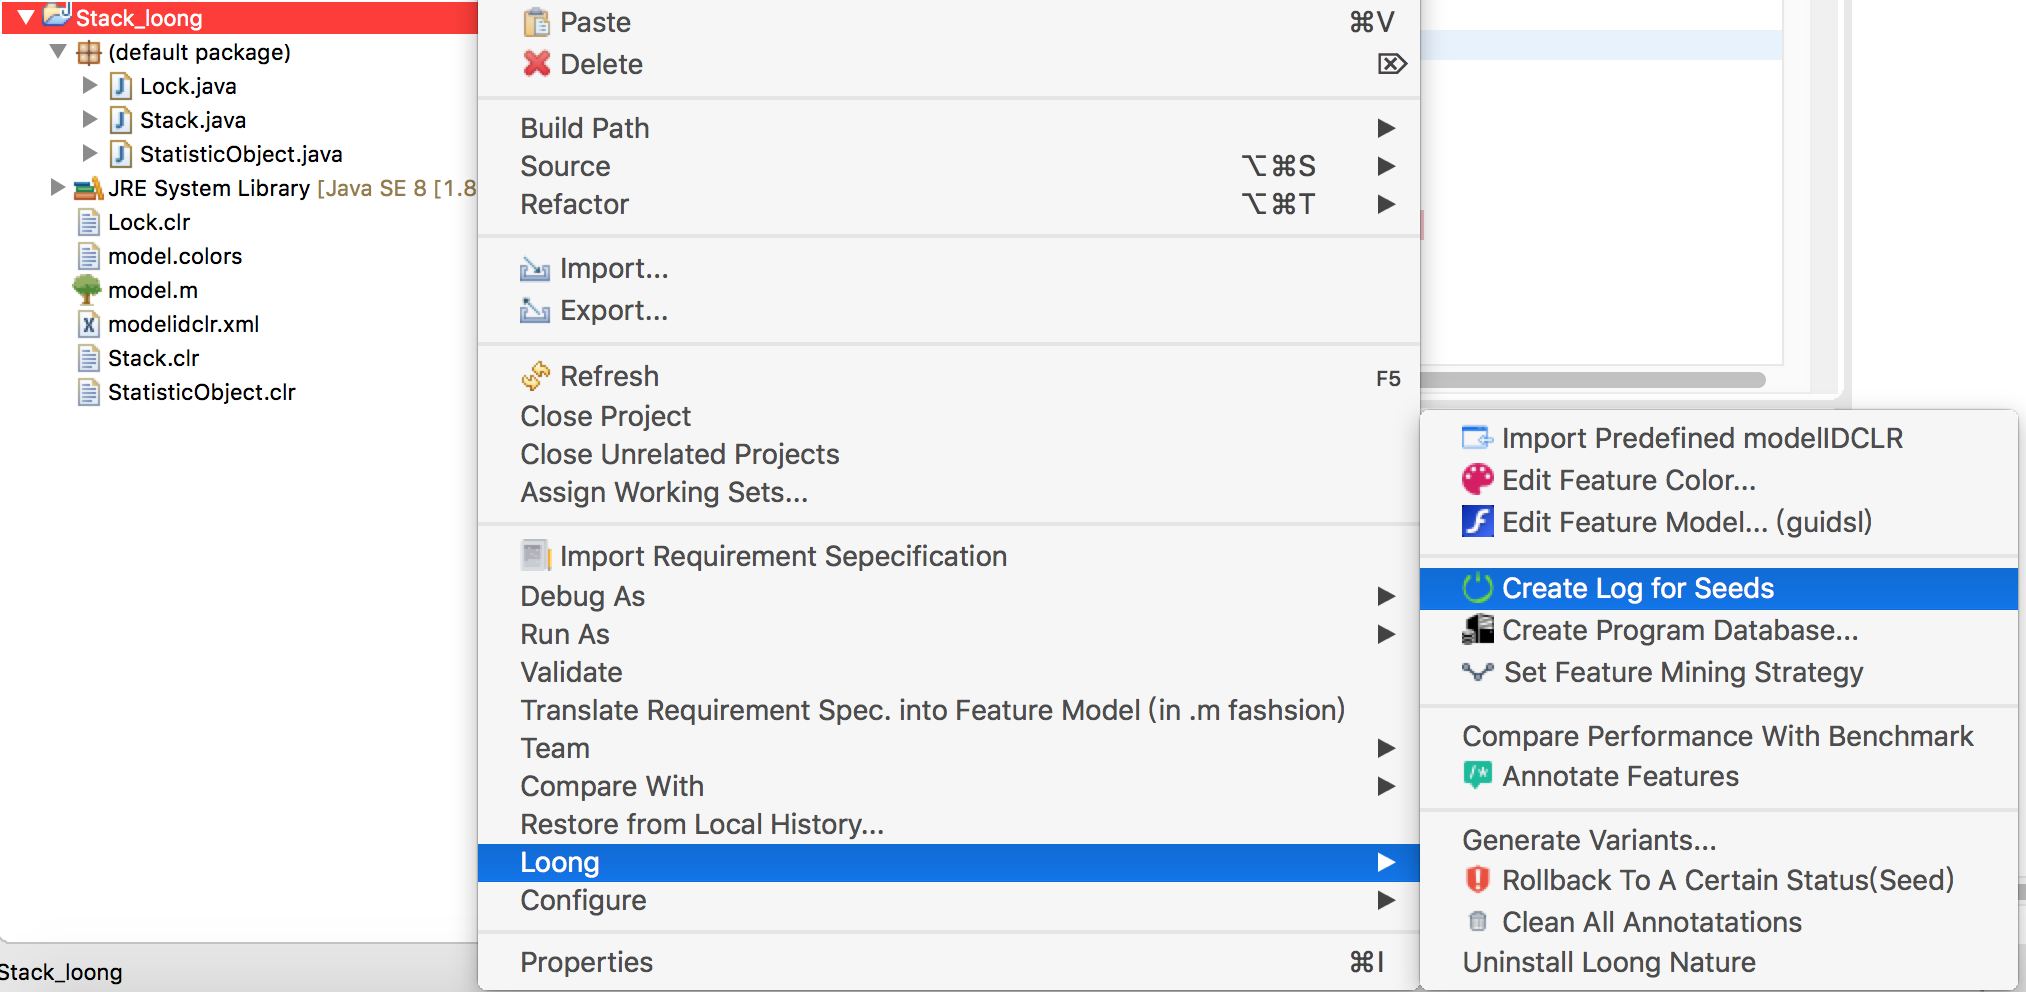Select Generate Variants menu entry
Image resolution: width=2026 pixels, height=992 pixels.
coord(1588,840)
